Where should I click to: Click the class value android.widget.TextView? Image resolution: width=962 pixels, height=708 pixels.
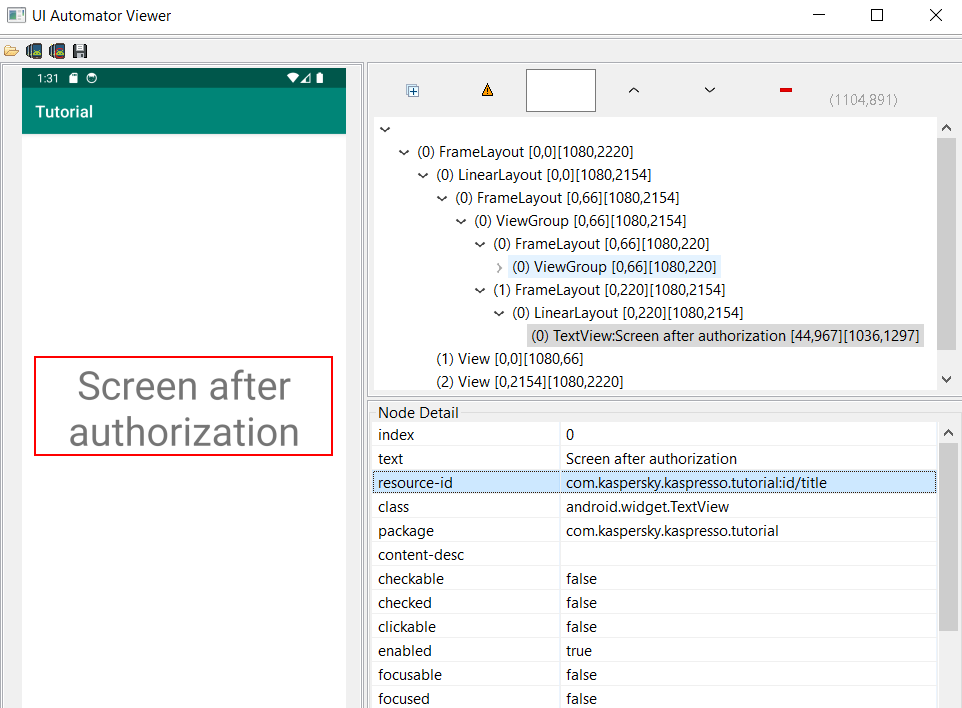coord(647,507)
